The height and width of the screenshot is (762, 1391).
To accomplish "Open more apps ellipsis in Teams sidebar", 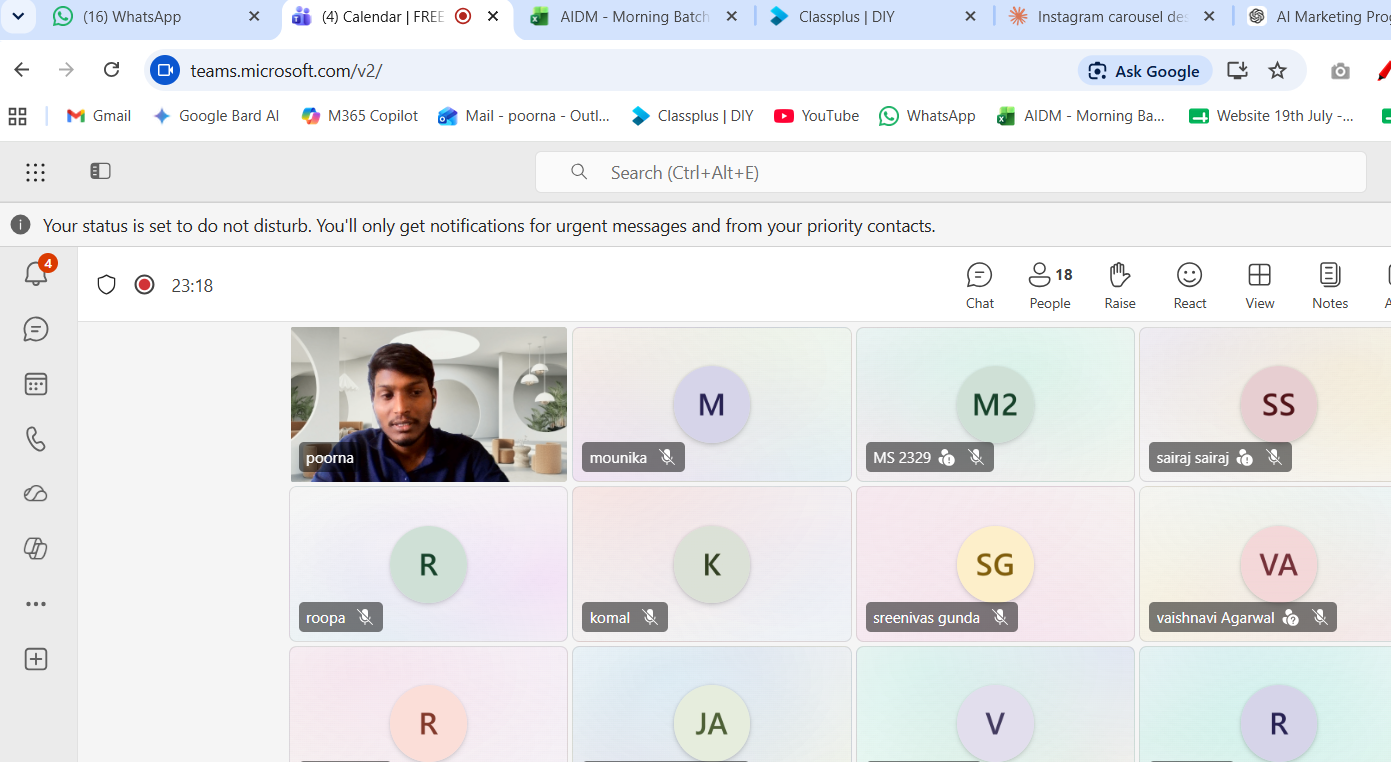I will [36, 604].
